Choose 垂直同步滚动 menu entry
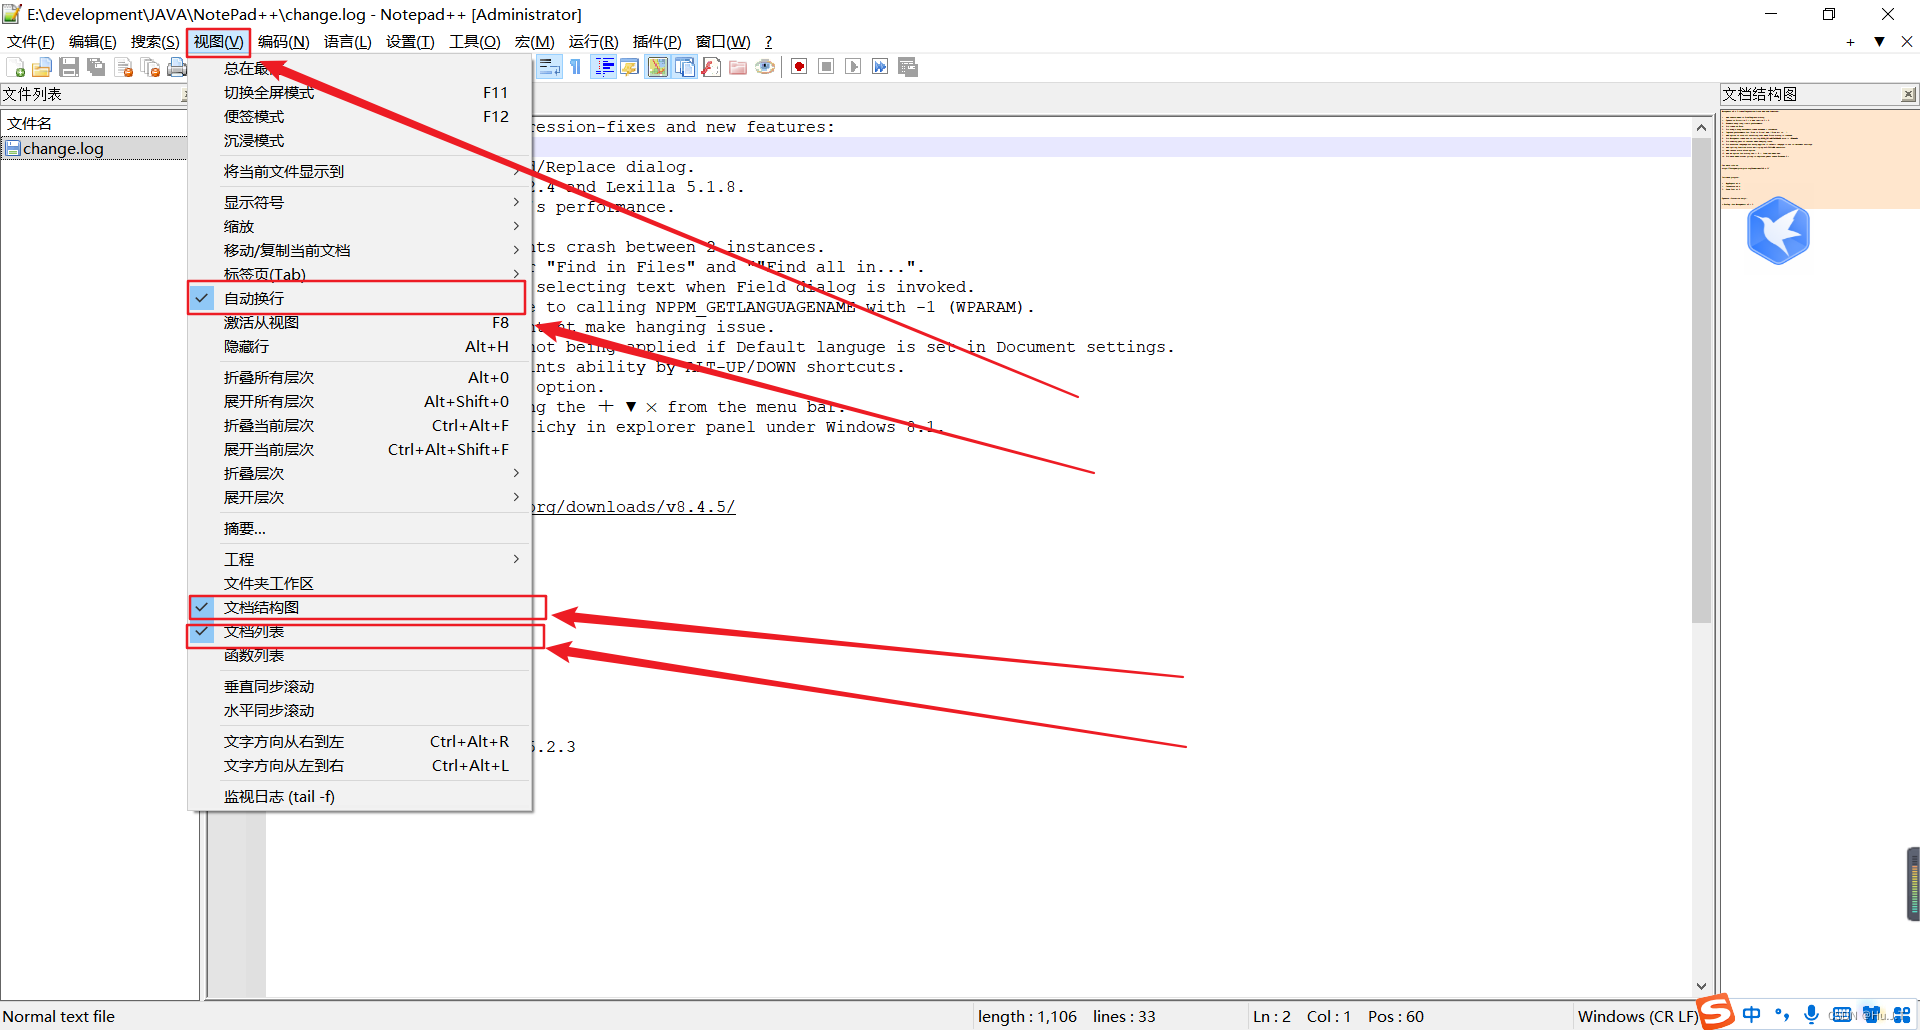This screenshot has height=1030, width=1920. [x=360, y=686]
